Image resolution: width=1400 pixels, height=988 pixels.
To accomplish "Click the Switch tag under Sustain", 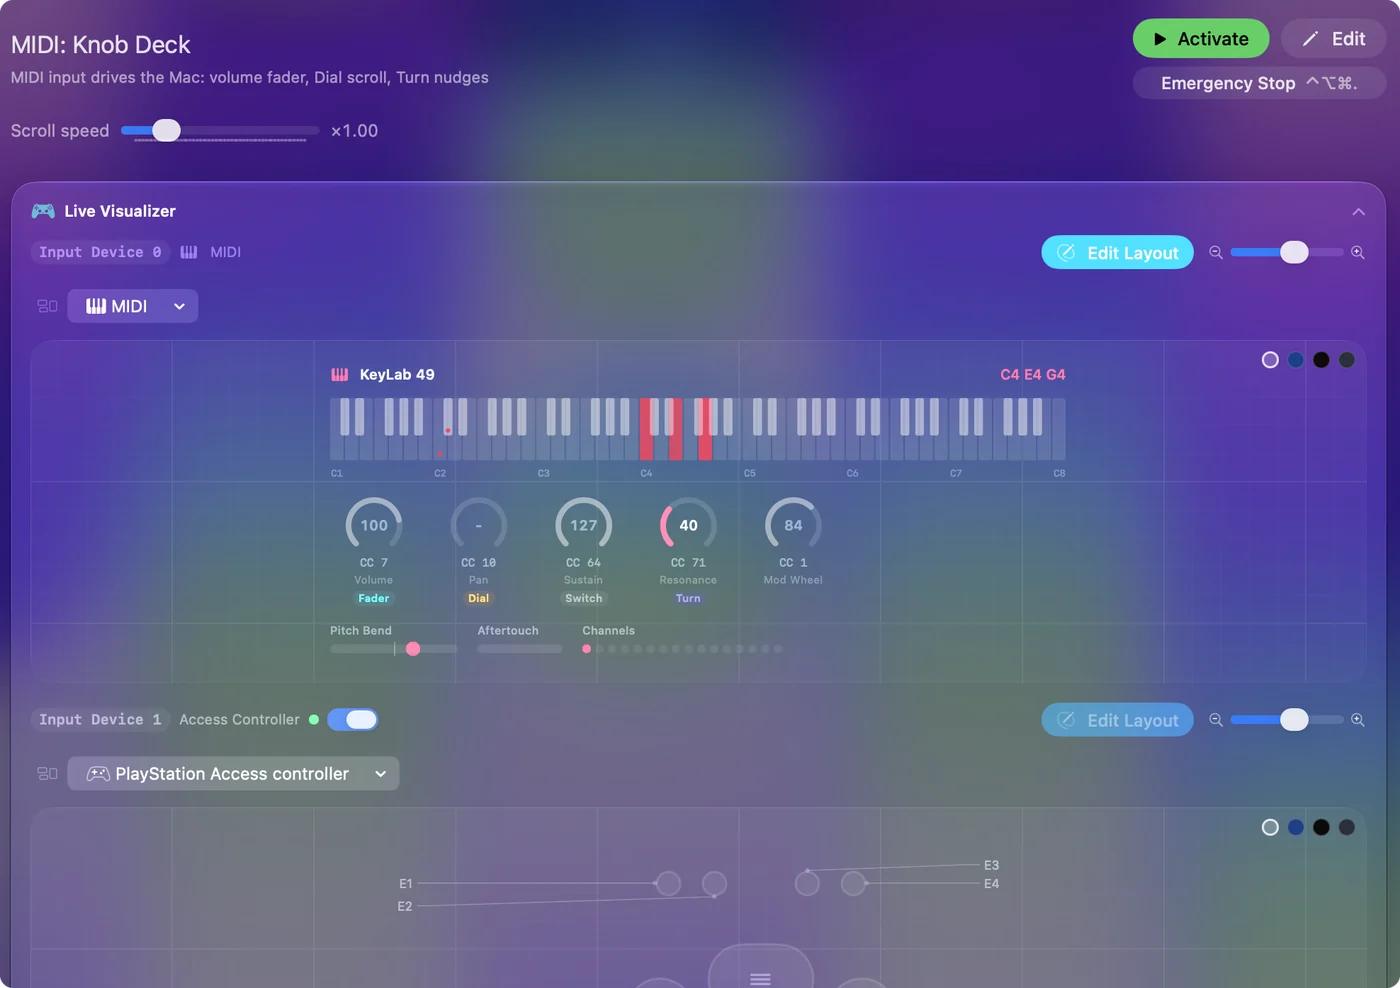I will click(x=584, y=599).
